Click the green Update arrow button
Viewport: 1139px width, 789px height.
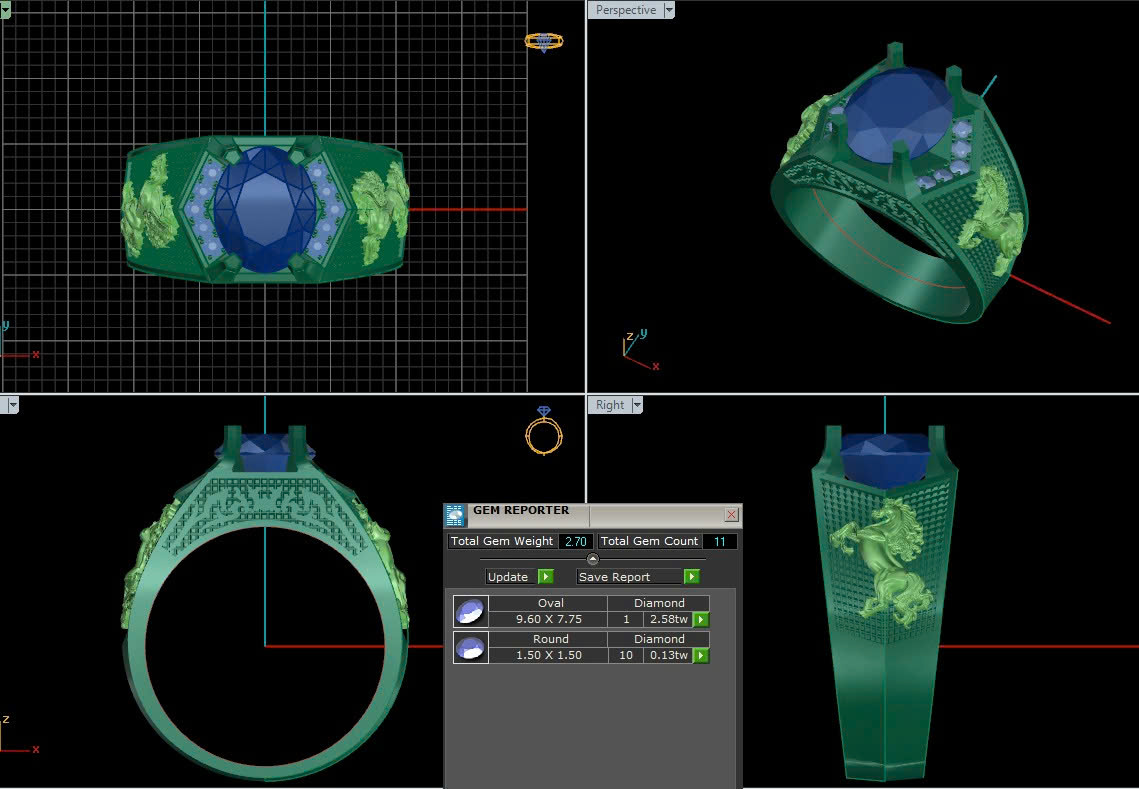click(546, 577)
